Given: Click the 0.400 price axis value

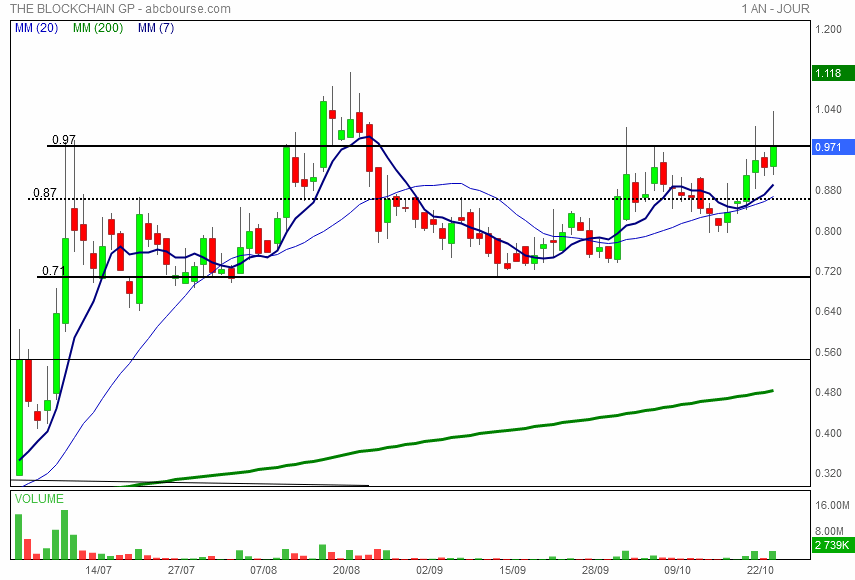Looking at the screenshot, I should (829, 433).
